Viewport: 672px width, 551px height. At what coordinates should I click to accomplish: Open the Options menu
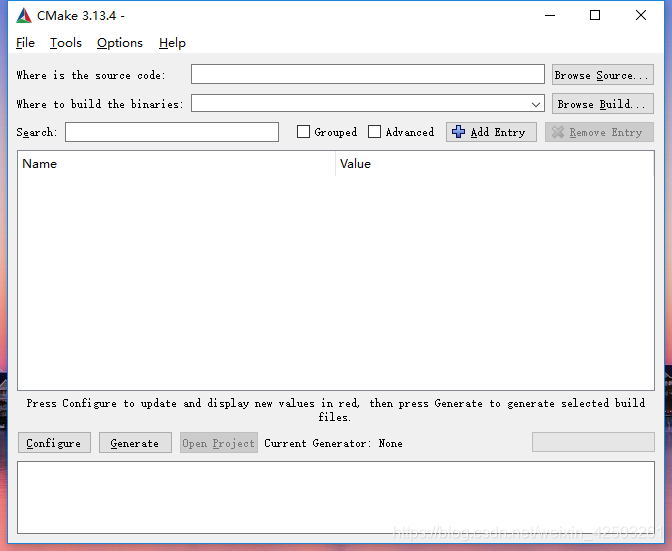(x=120, y=43)
